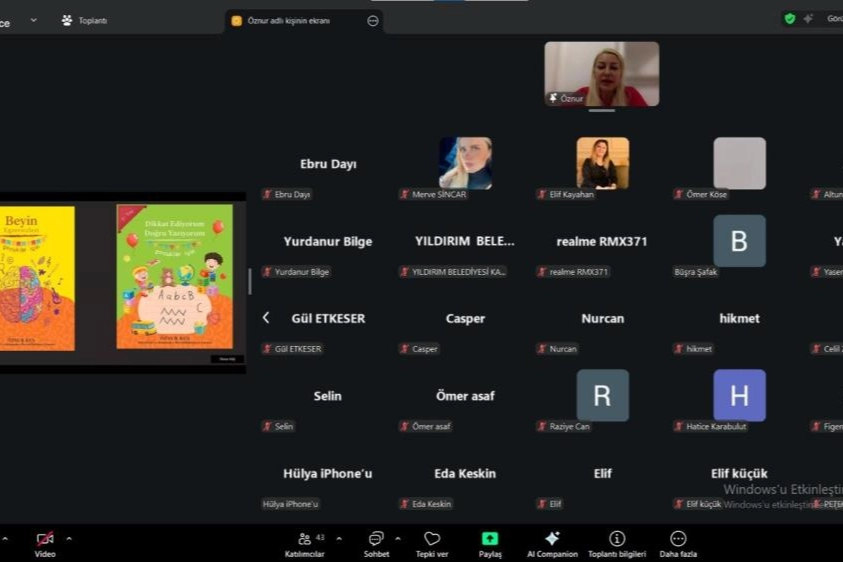This screenshot has height=562, width=843.
Task: Expand the video options arrow next to Video
Action: click(x=69, y=539)
